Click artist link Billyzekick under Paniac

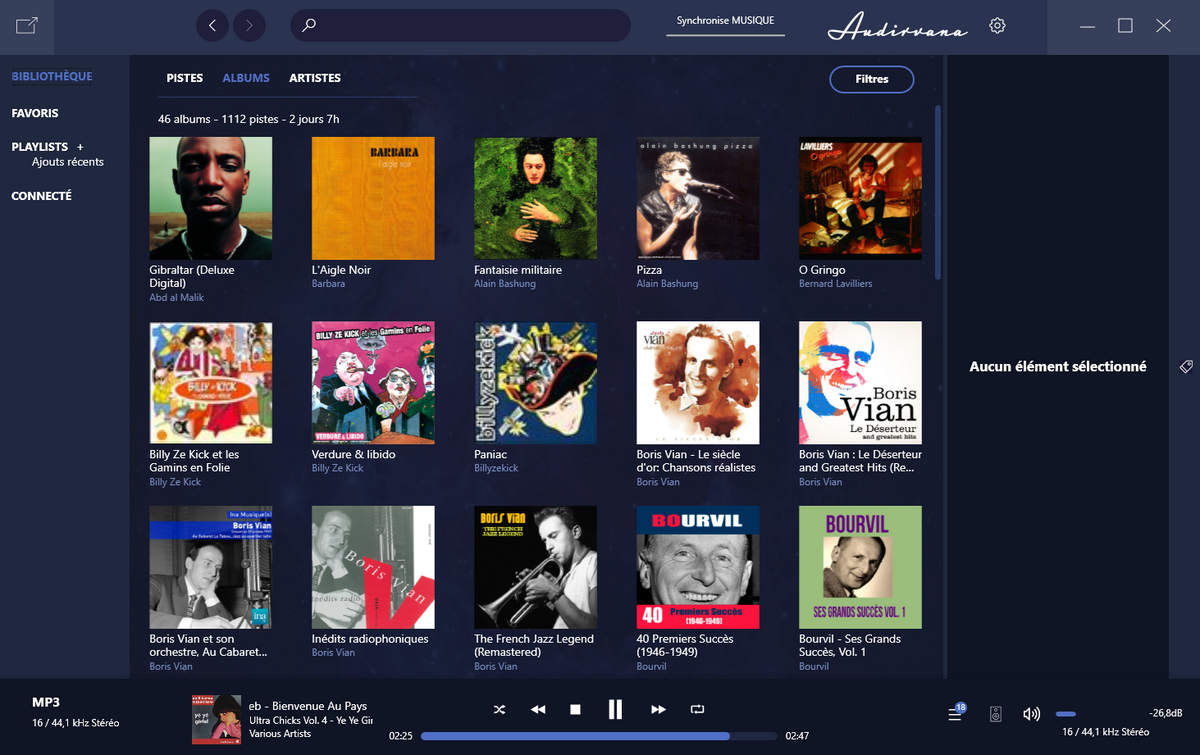point(496,468)
